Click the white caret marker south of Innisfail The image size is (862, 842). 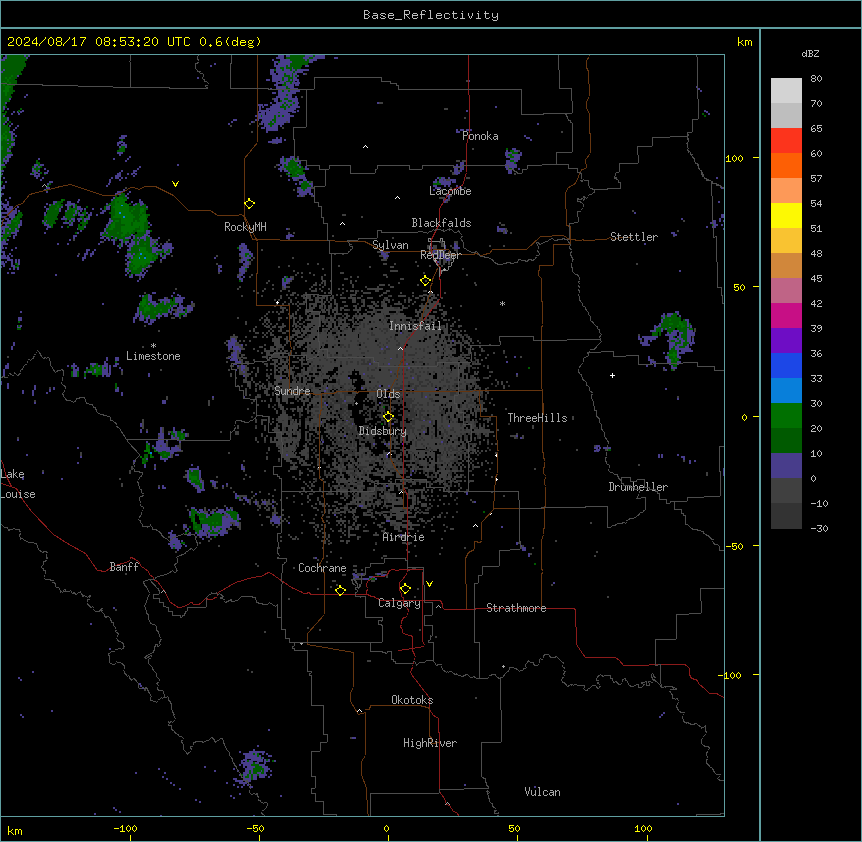(x=400, y=348)
